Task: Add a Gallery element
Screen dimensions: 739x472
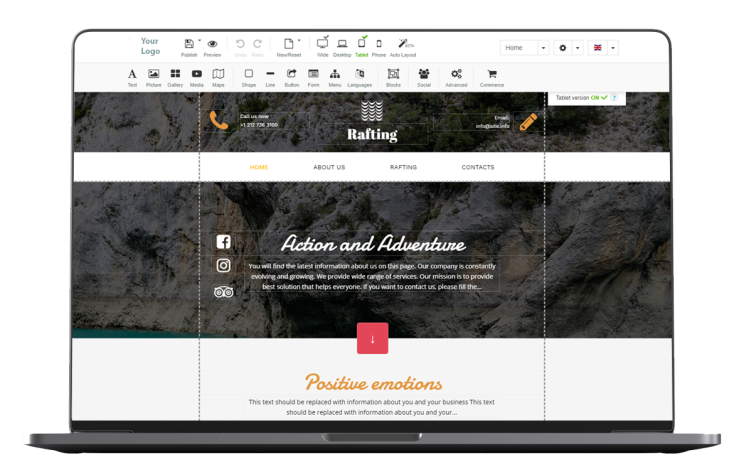Action: click(175, 74)
